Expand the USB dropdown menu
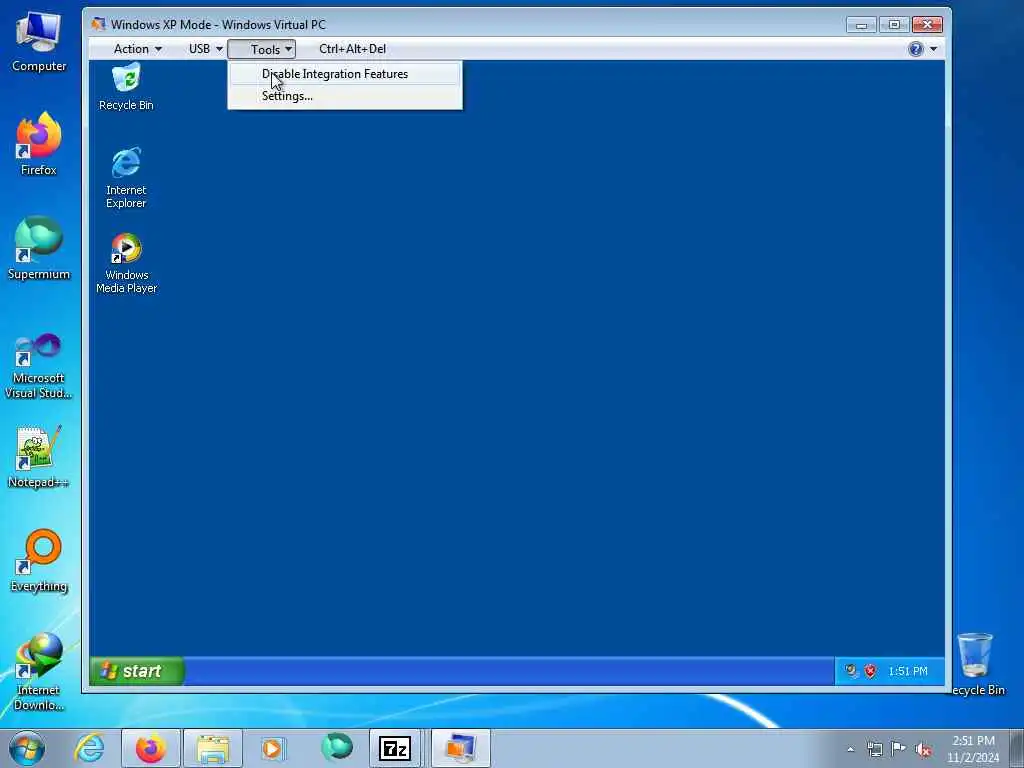The image size is (1024, 768). point(206,49)
